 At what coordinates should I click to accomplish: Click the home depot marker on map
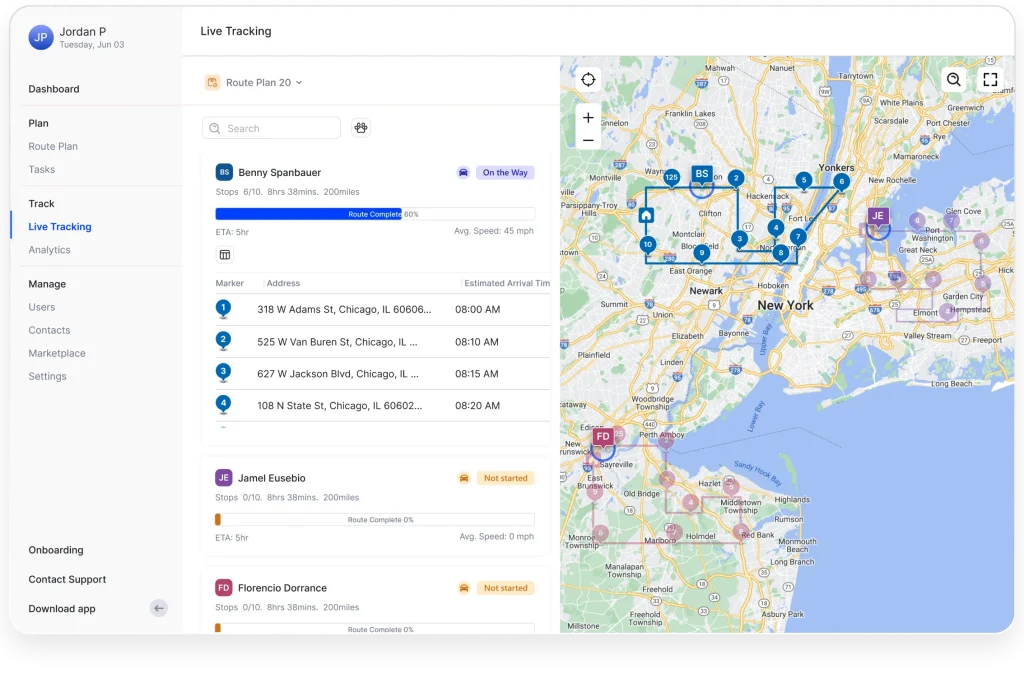(646, 215)
